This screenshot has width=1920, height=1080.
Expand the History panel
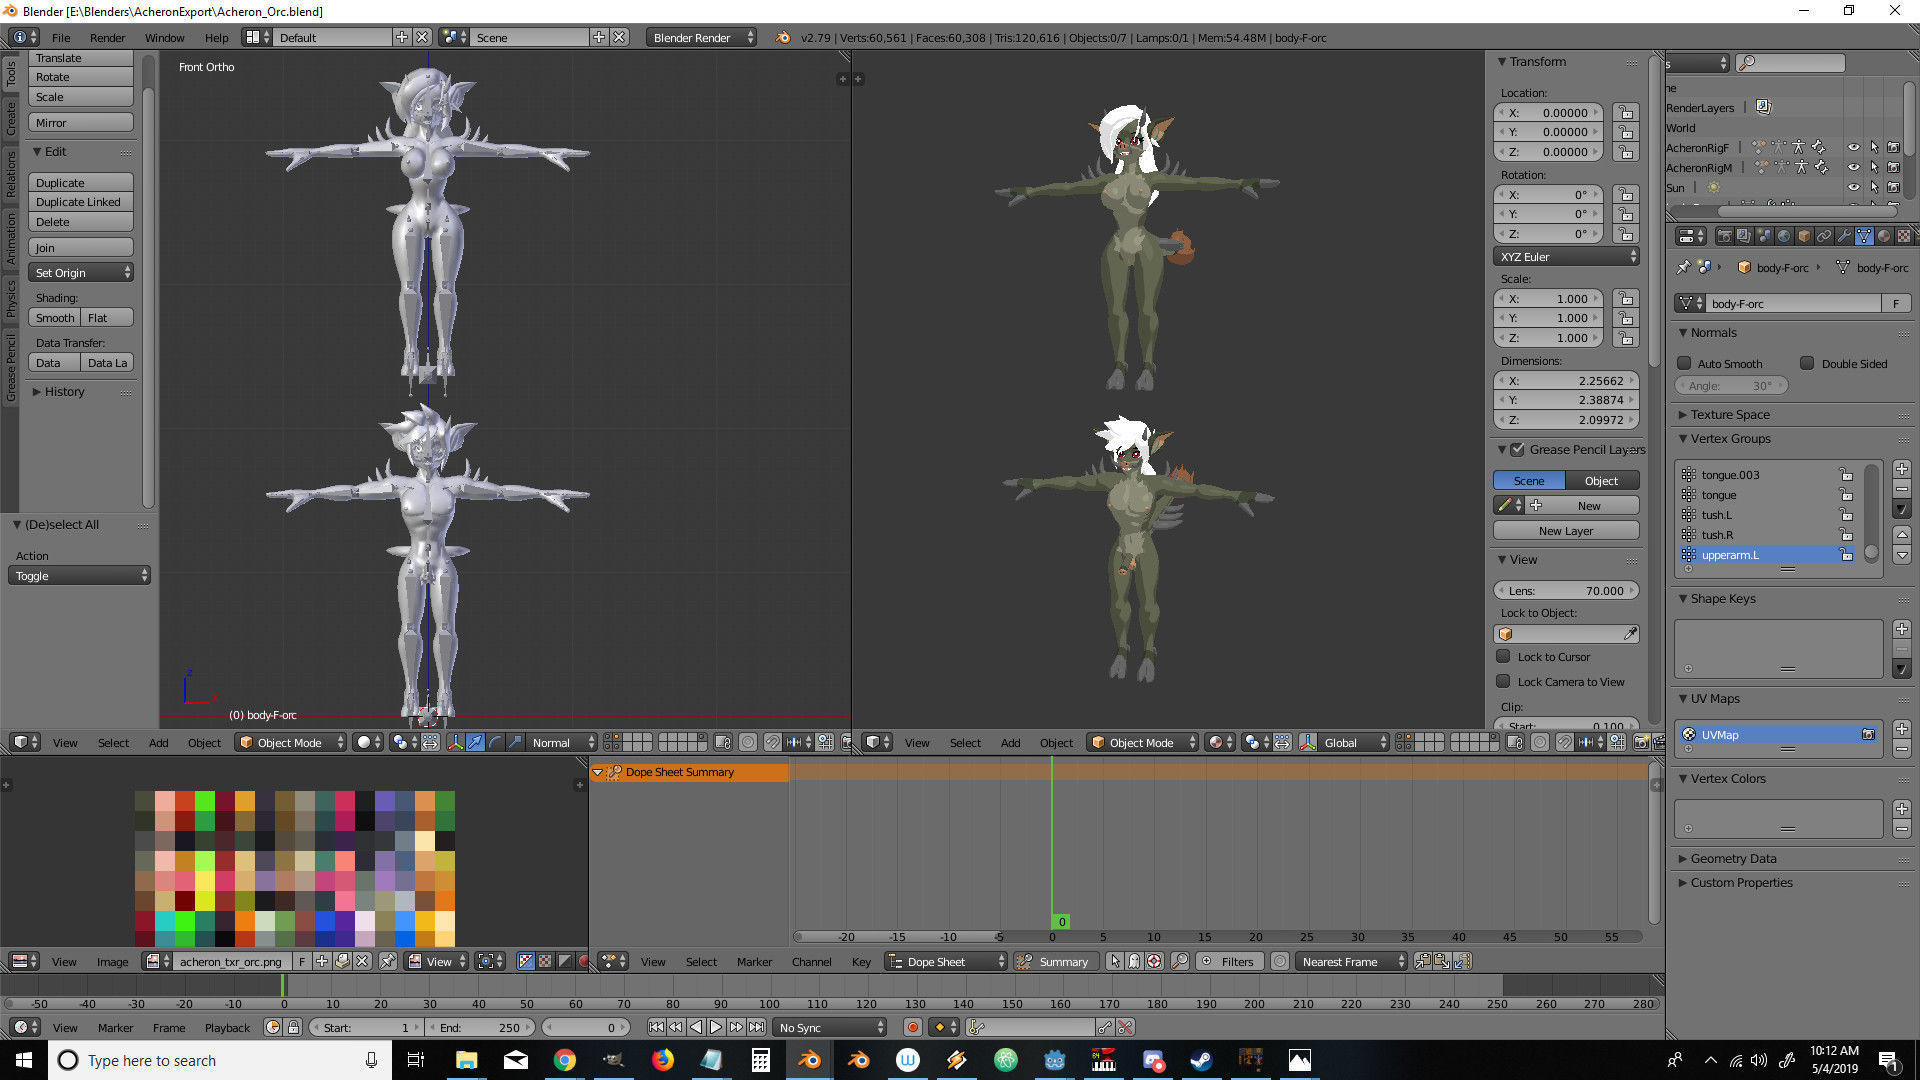coord(64,391)
